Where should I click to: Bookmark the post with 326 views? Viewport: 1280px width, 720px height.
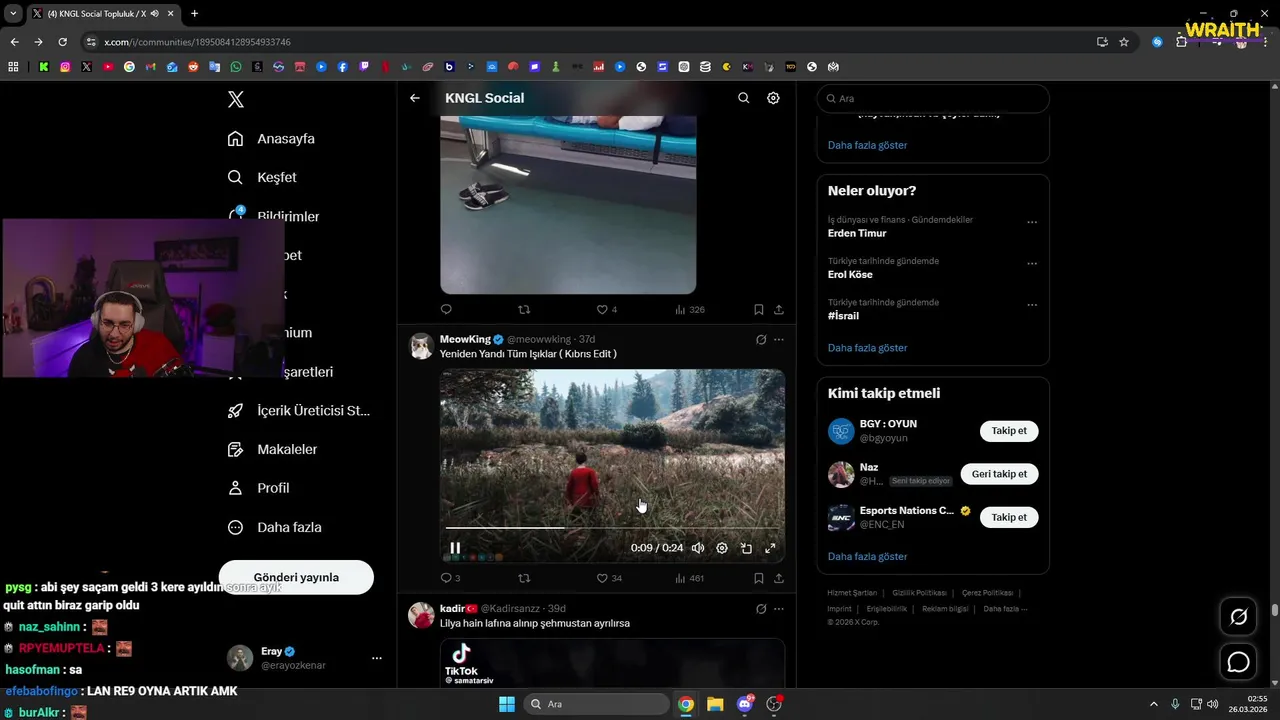pyautogui.click(x=759, y=310)
